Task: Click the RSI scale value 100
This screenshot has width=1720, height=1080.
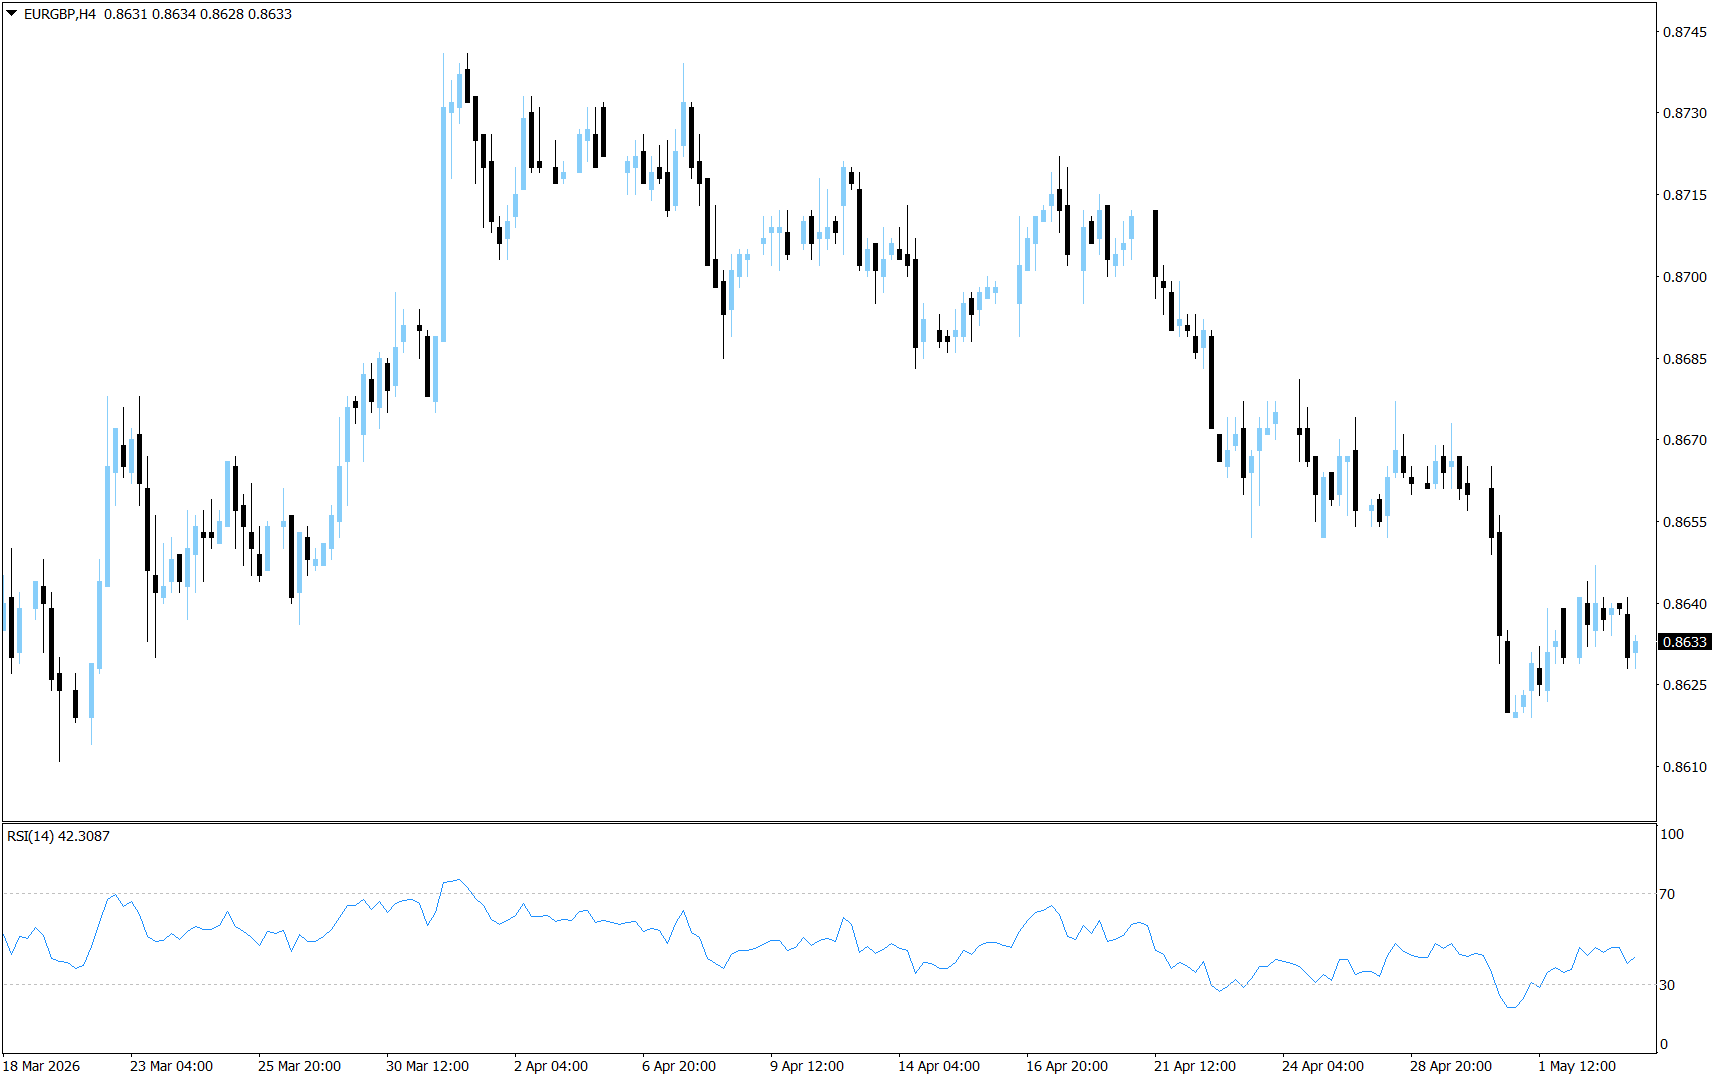Action: point(1672,834)
